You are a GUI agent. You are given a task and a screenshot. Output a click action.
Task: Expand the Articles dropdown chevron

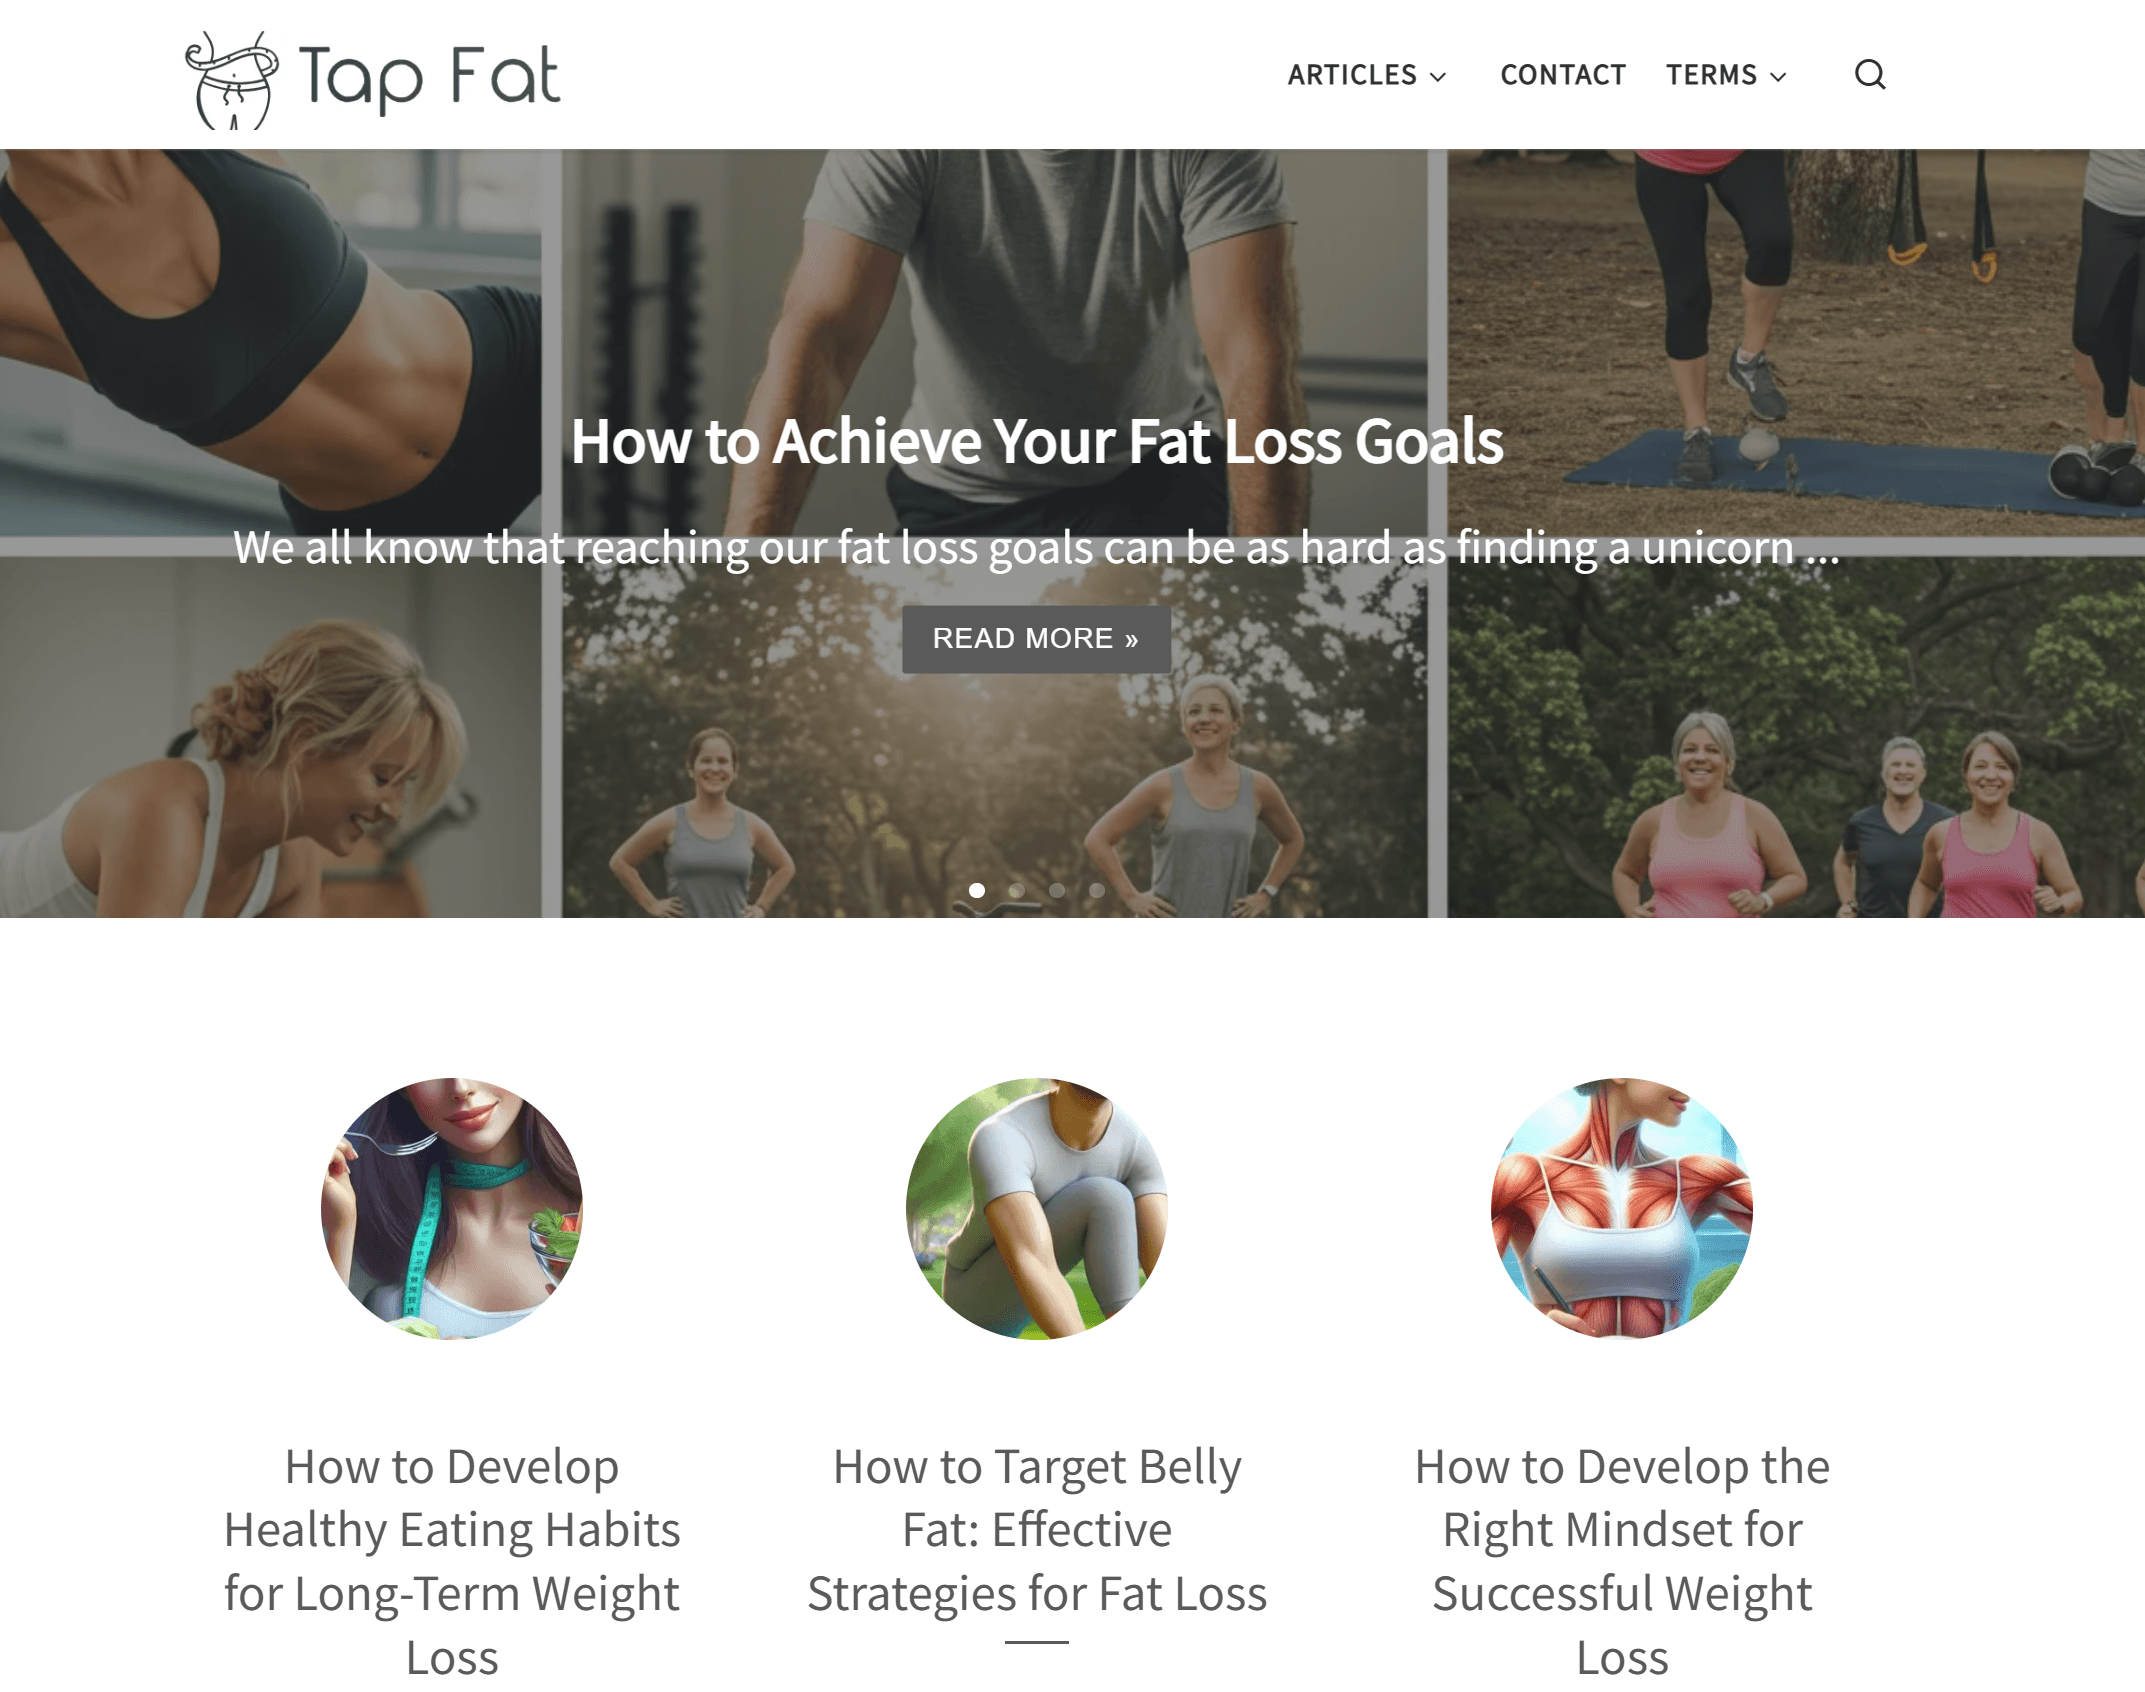pos(1438,77)
